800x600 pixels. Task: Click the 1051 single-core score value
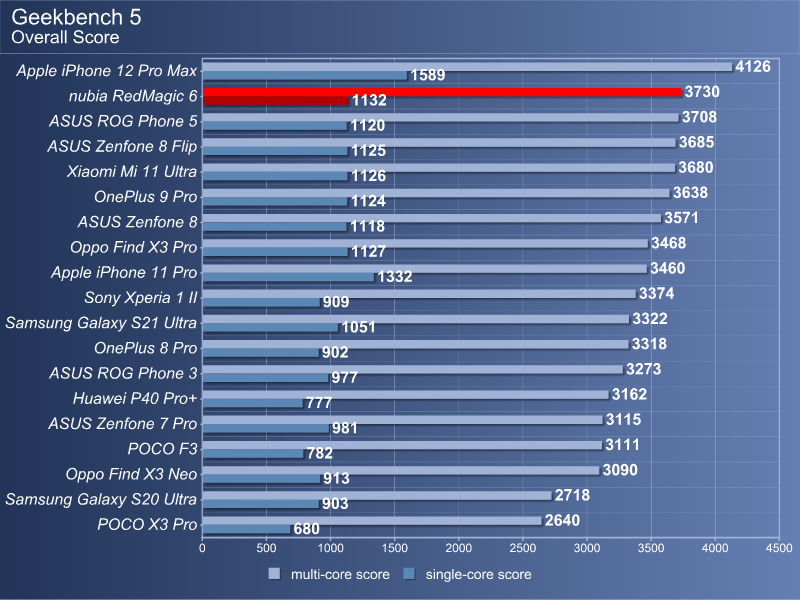coord(359,327)
